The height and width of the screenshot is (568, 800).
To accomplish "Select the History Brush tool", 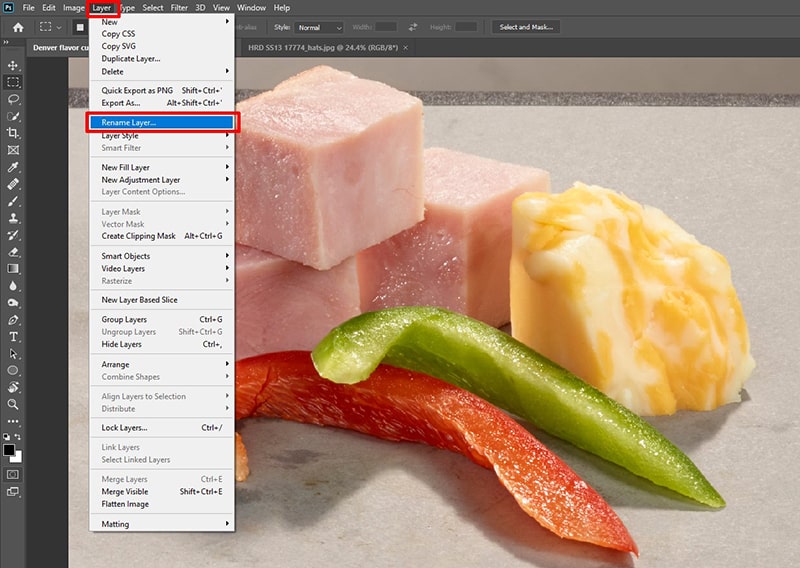I will [13, 235].
